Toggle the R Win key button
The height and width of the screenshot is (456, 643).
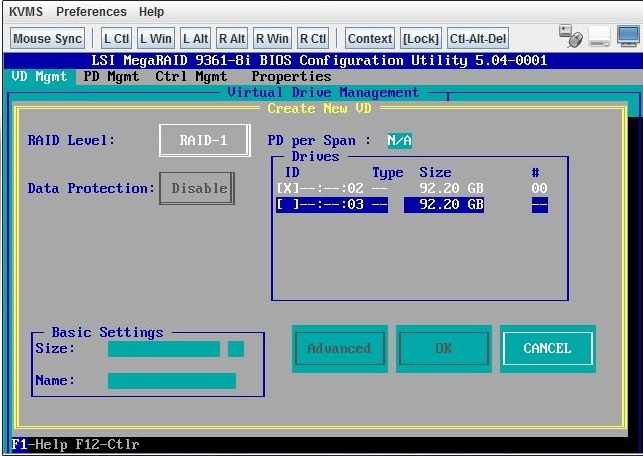point(272,38)
